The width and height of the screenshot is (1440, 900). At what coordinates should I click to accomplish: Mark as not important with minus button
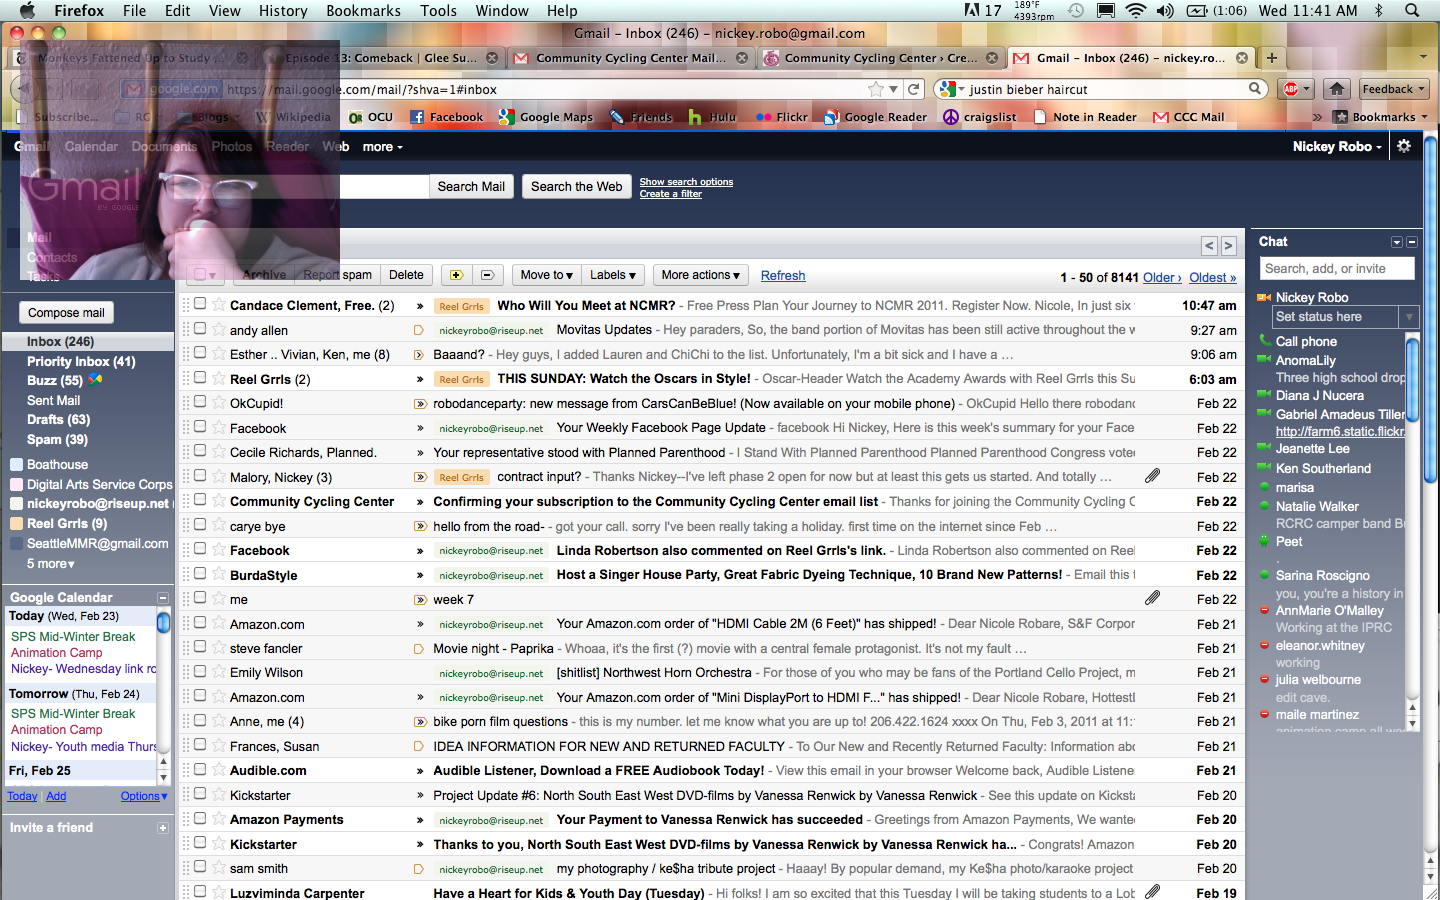point(487,275)
